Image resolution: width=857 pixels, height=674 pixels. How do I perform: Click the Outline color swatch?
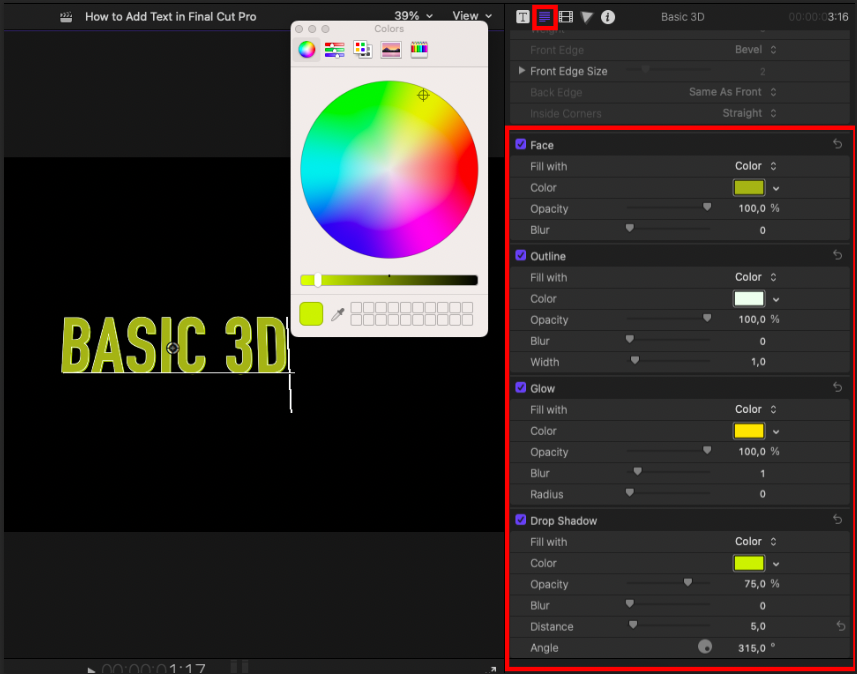point(749,298)
